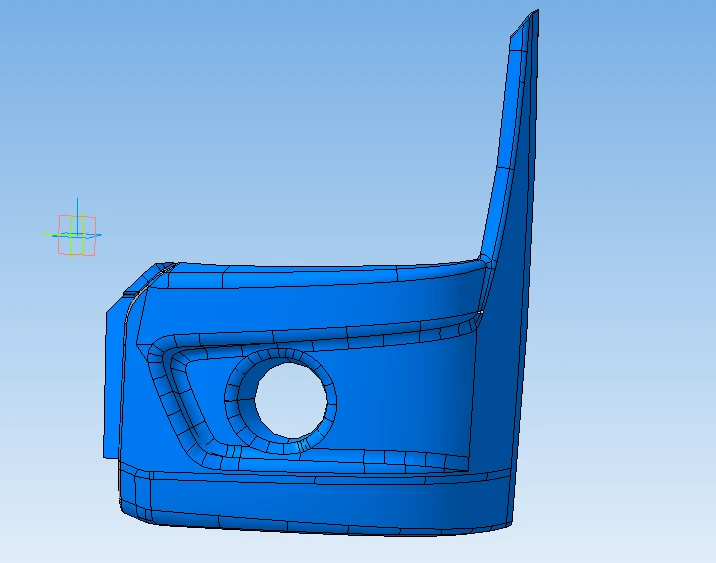The image size is (716, 563).
Task: Select the rectangular tab on the left side
Action: (111, 380)
